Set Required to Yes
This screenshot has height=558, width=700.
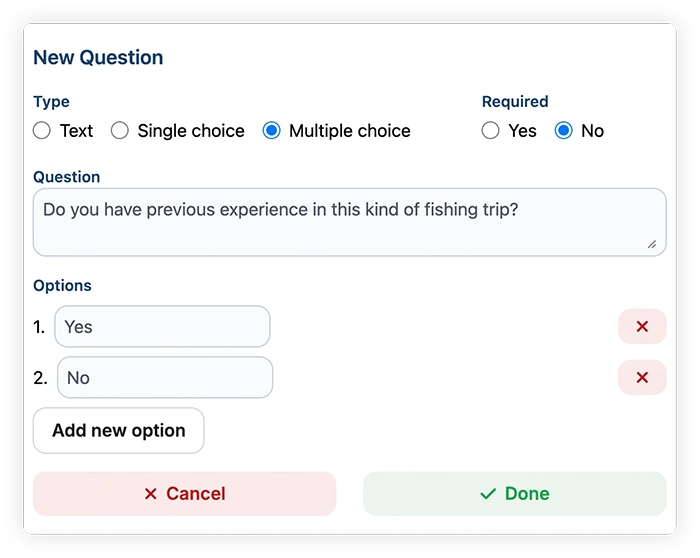click(x=491, y=131)
